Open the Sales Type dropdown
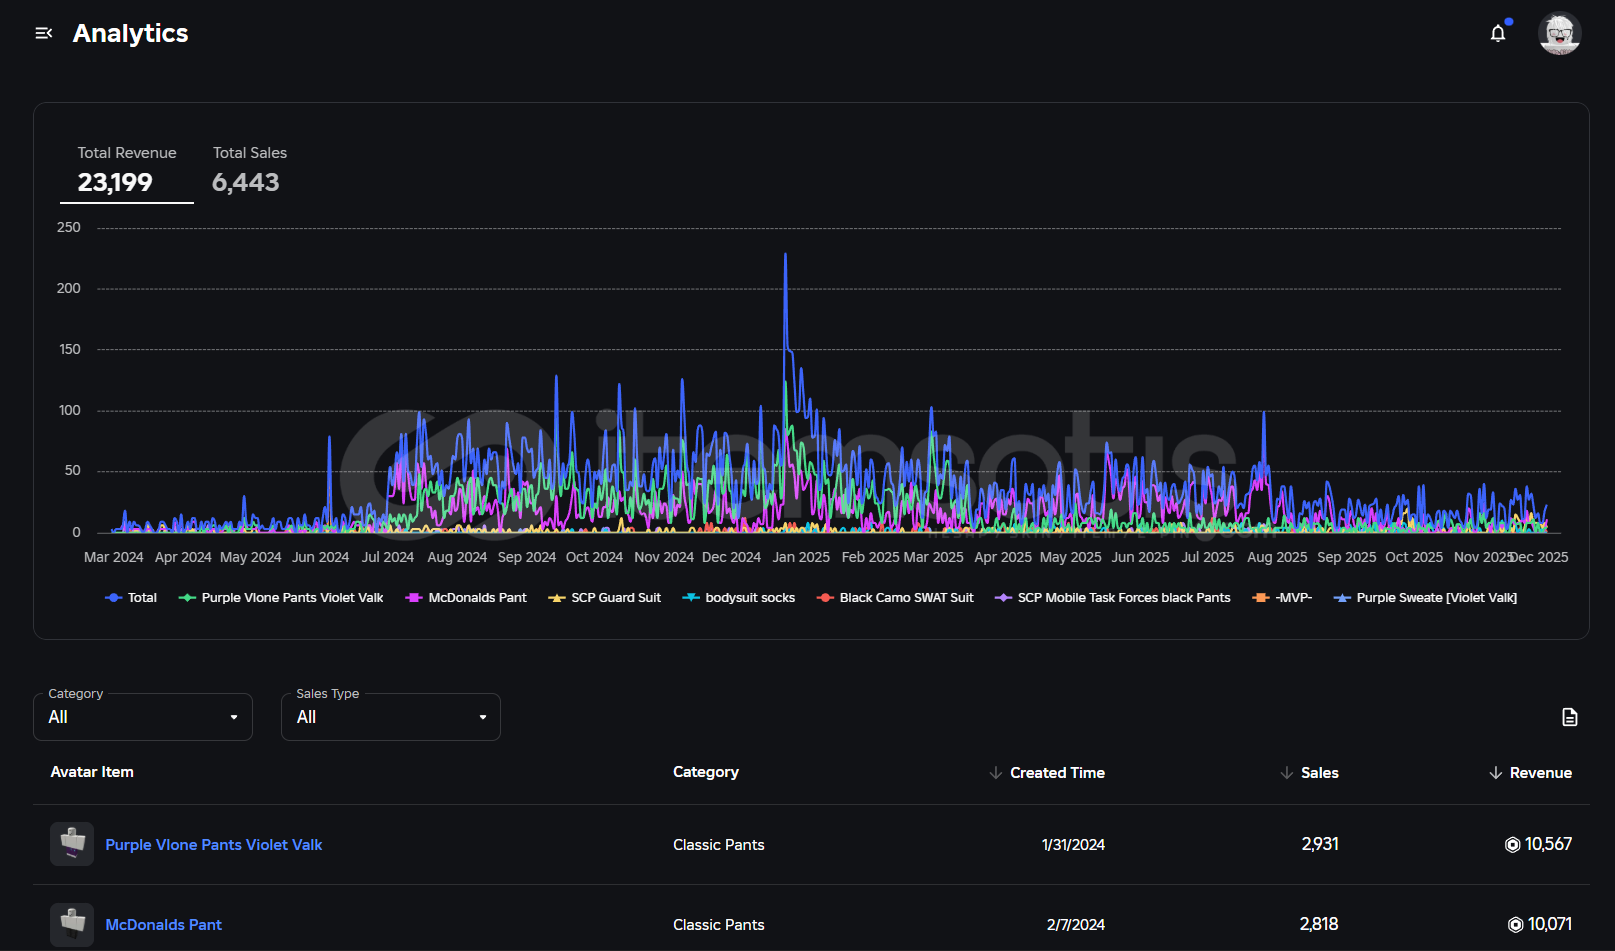 391,717
